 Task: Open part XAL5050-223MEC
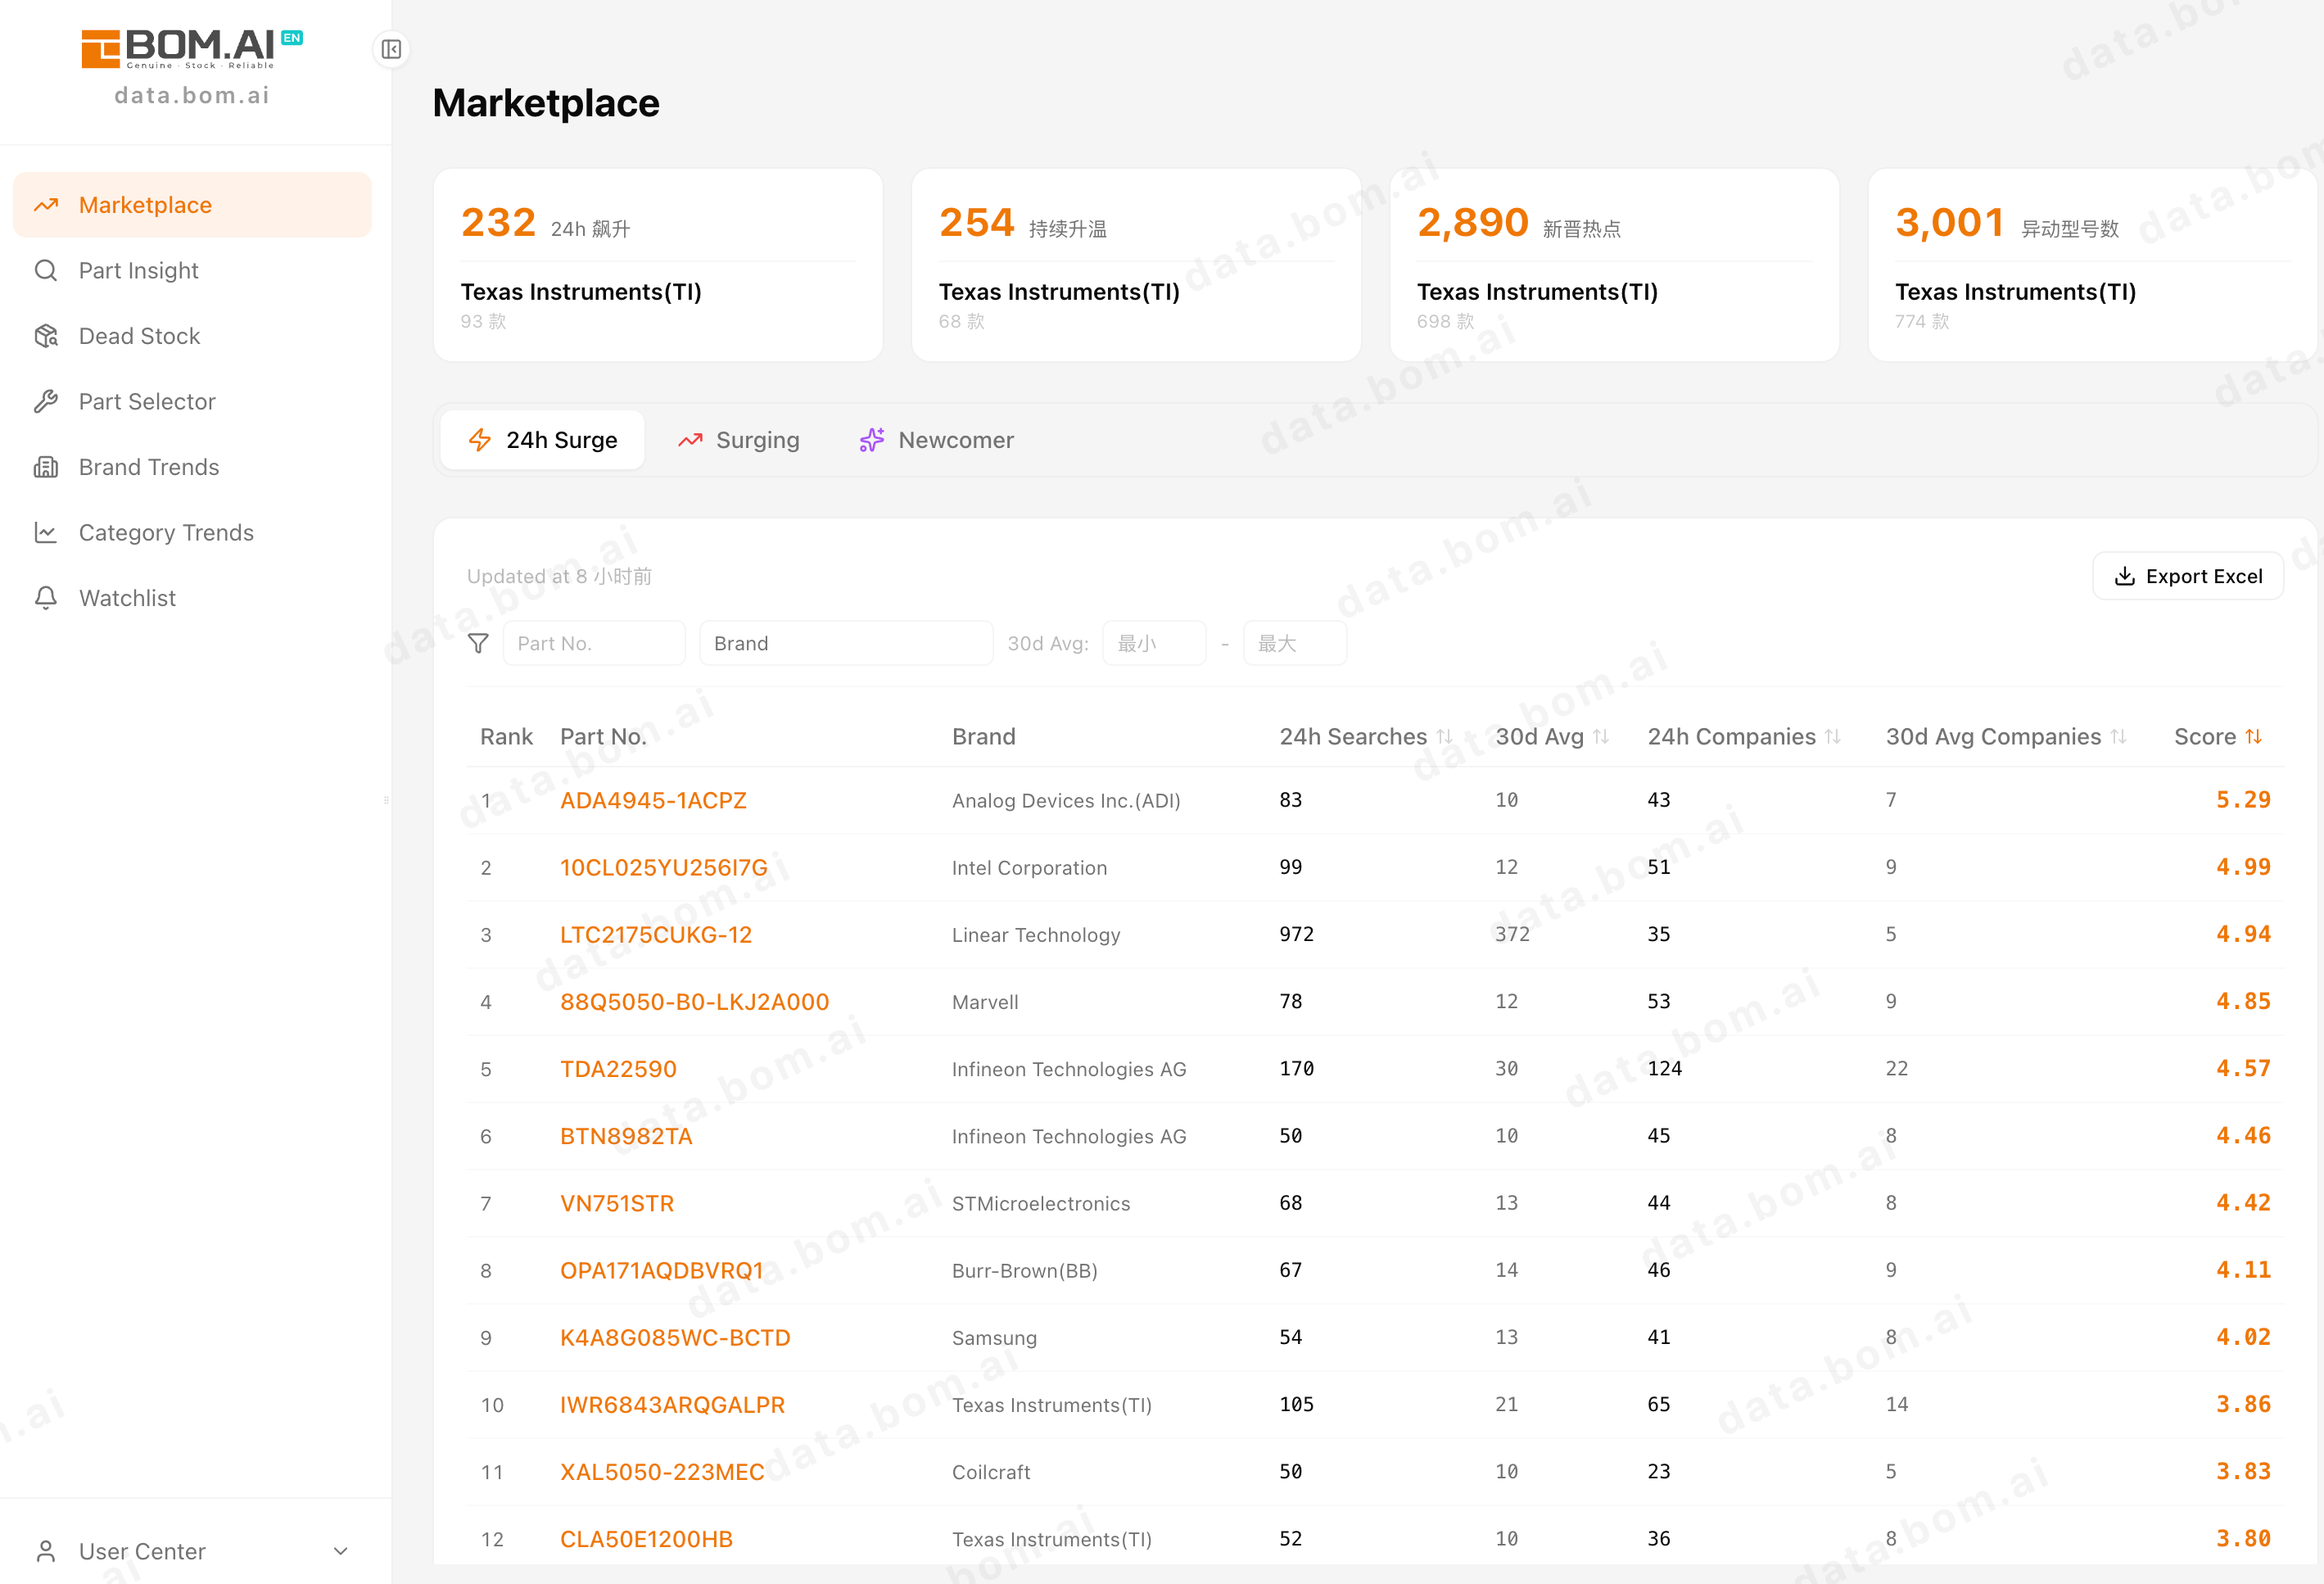point(662,1472)
